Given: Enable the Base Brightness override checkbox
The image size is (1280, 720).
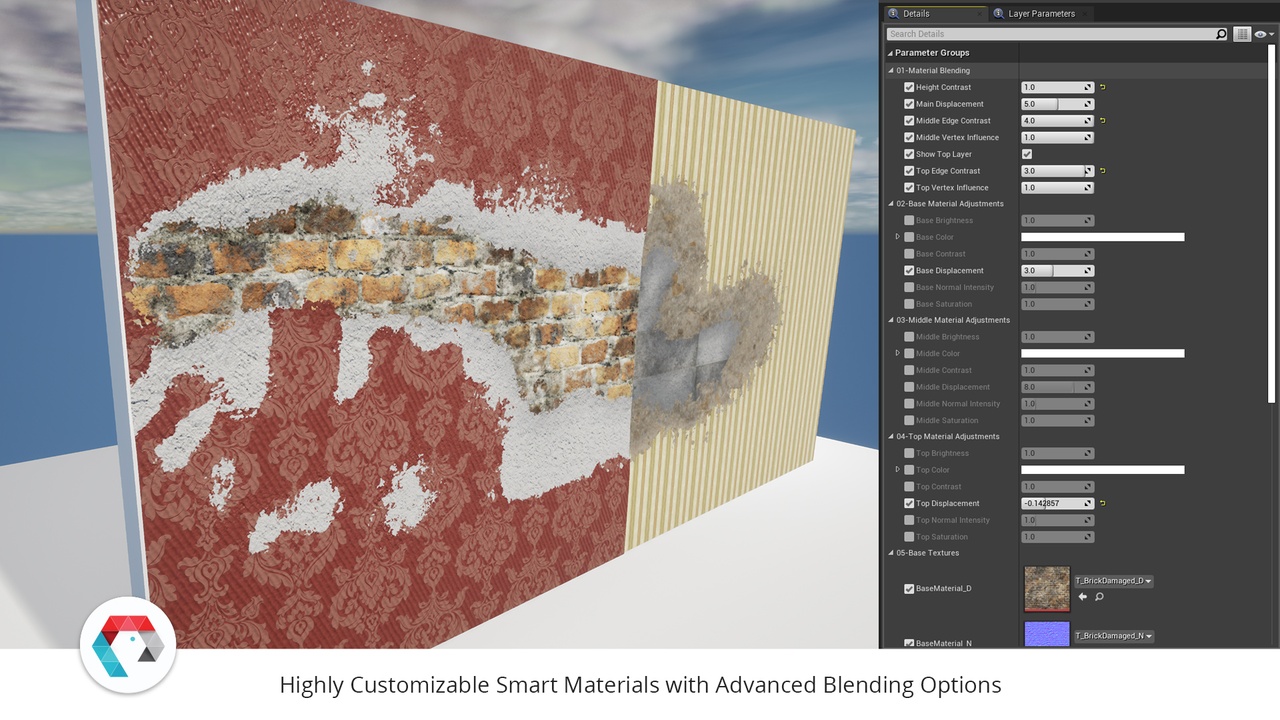Looking at the screenshot, I should point(909,220).
